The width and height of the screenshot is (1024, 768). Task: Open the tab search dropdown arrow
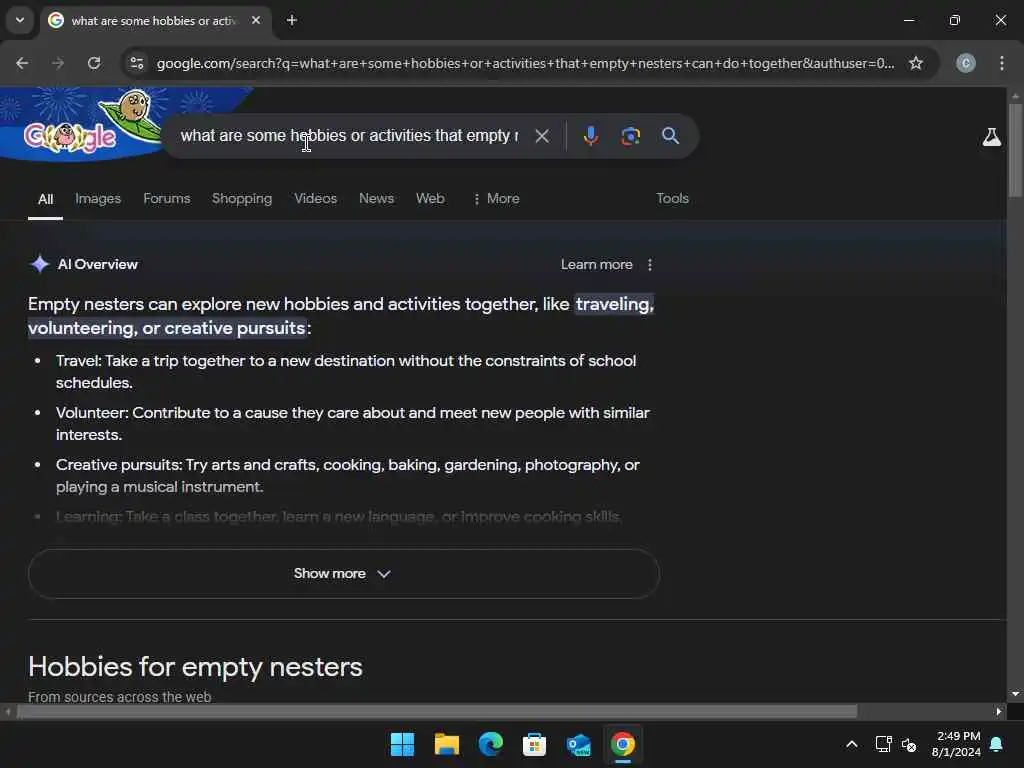(x=20, y=20)
